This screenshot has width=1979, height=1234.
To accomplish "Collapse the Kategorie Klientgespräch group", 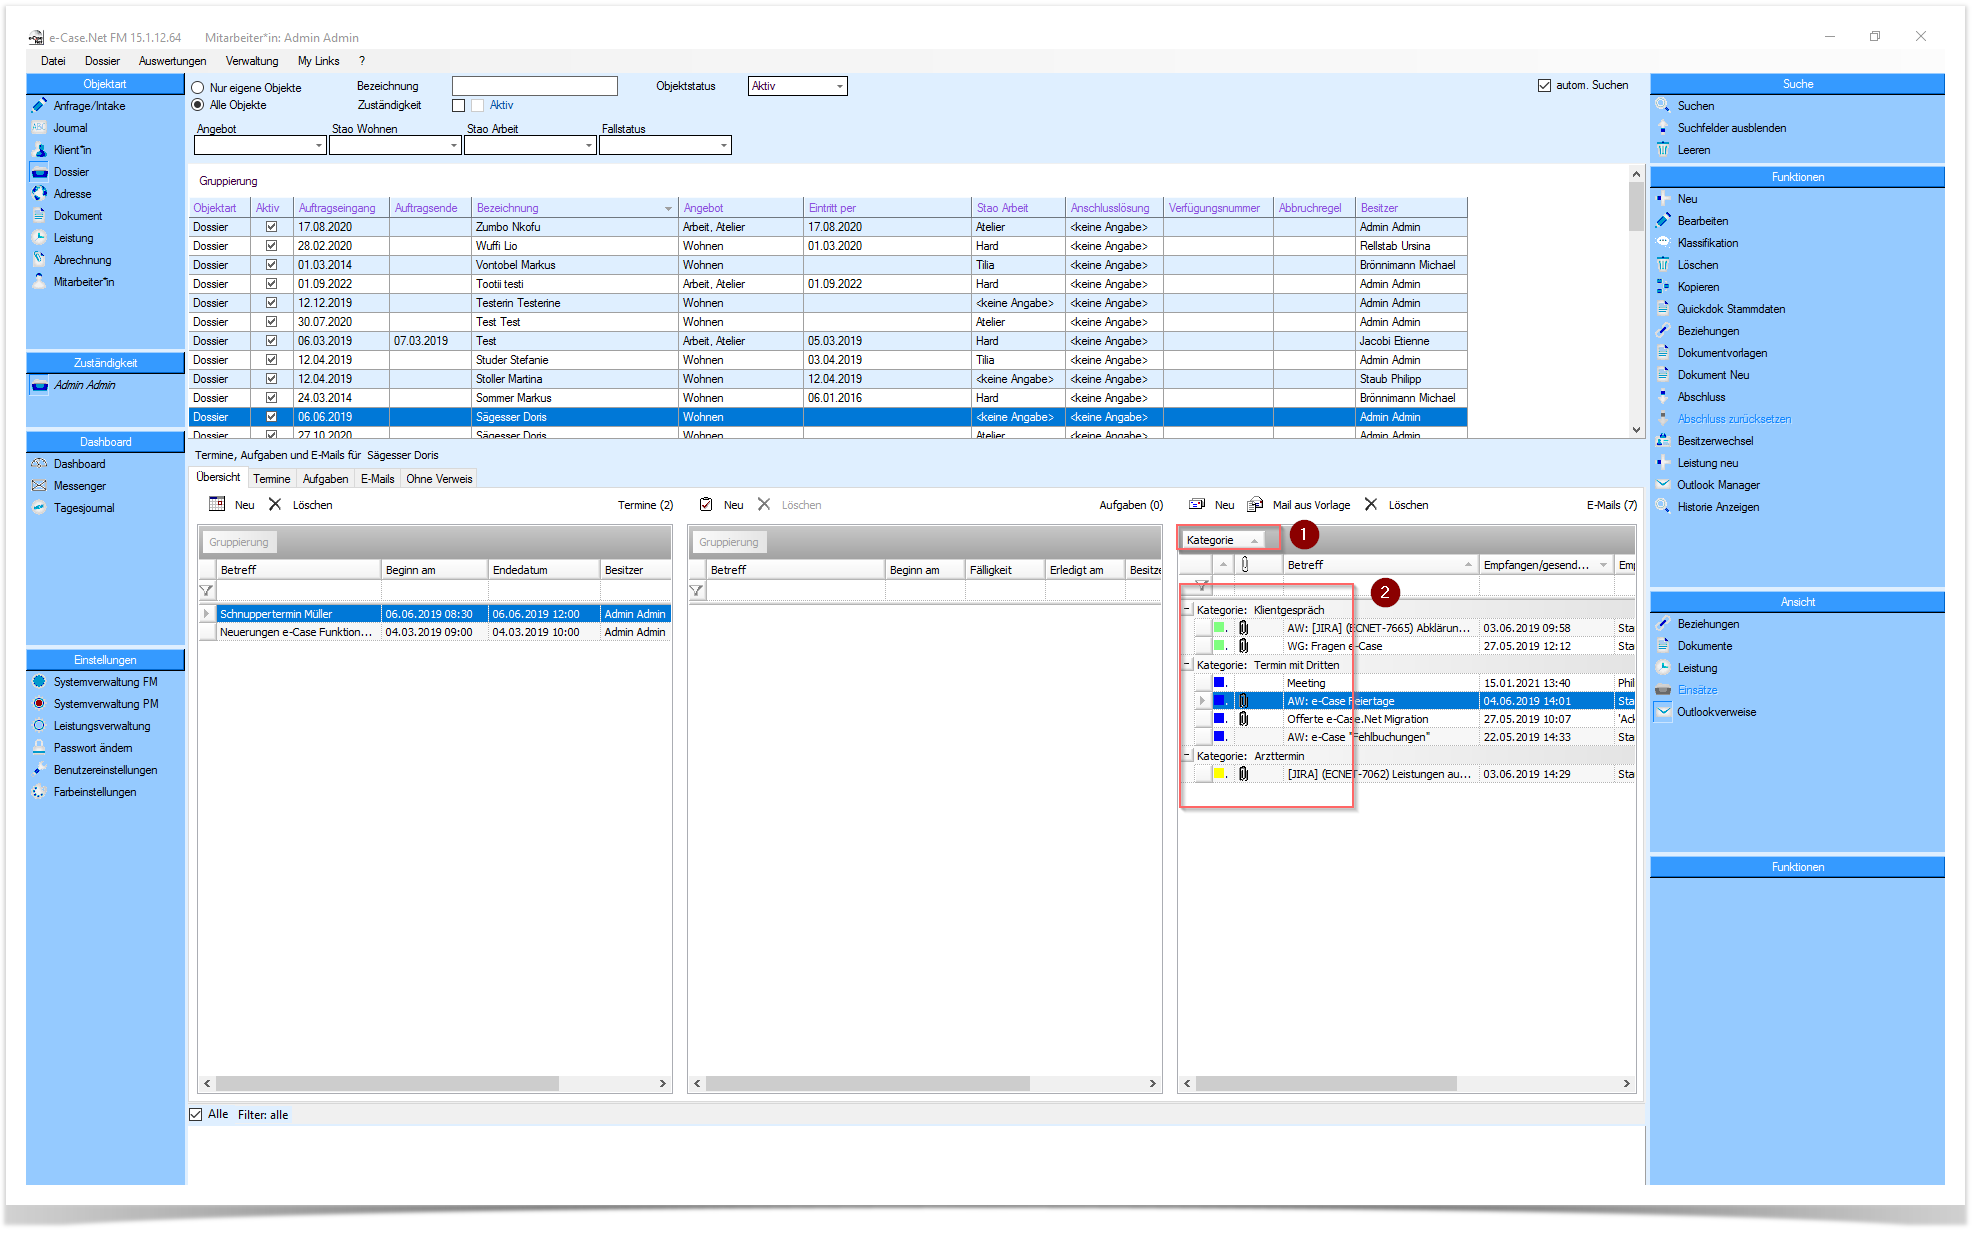I will [1187, 609].
